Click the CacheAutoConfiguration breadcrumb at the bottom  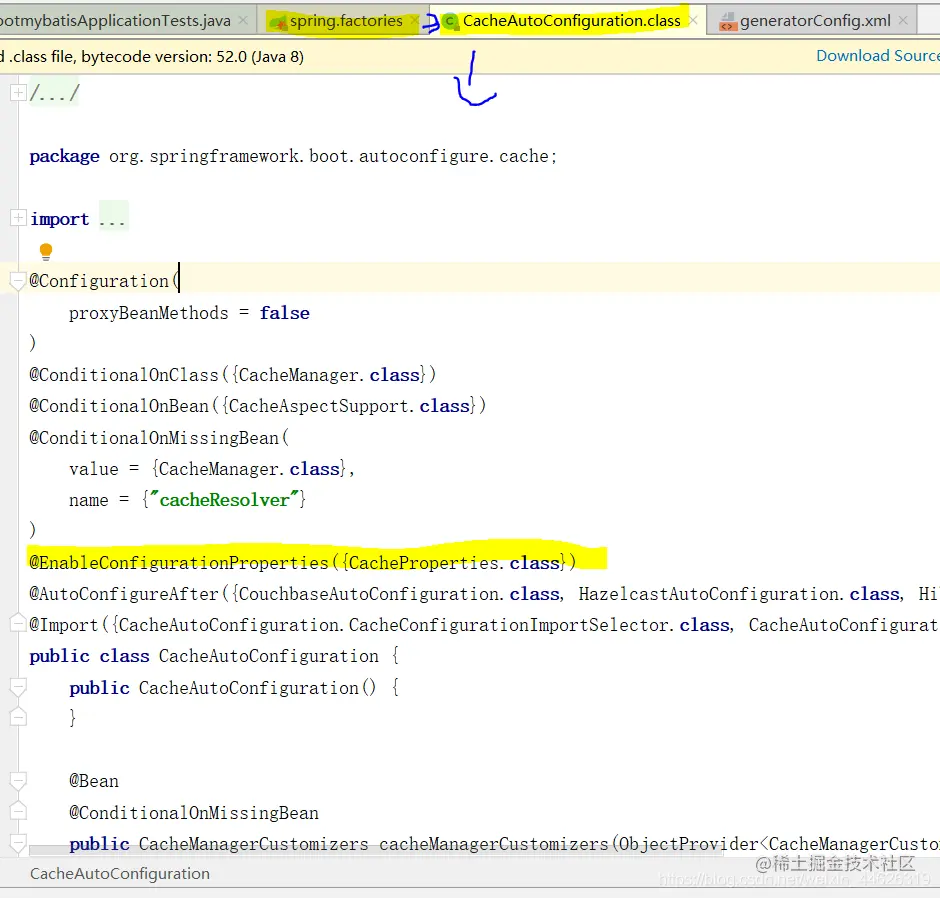pos(120,874)
